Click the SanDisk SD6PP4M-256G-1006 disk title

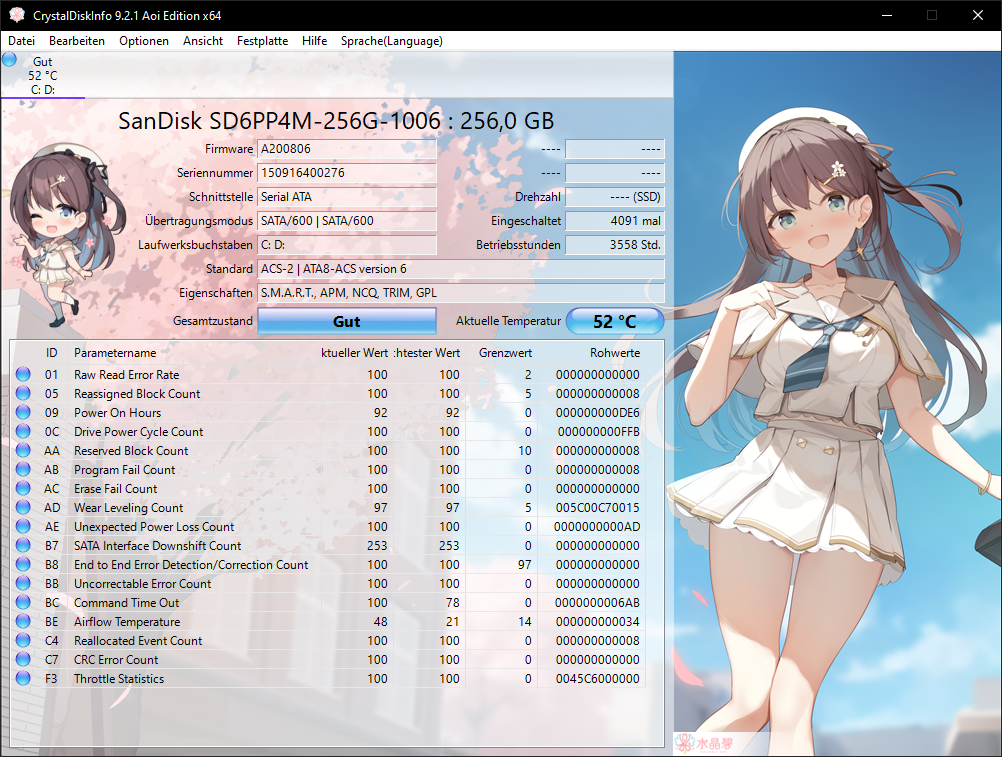[x=336, y=121]
